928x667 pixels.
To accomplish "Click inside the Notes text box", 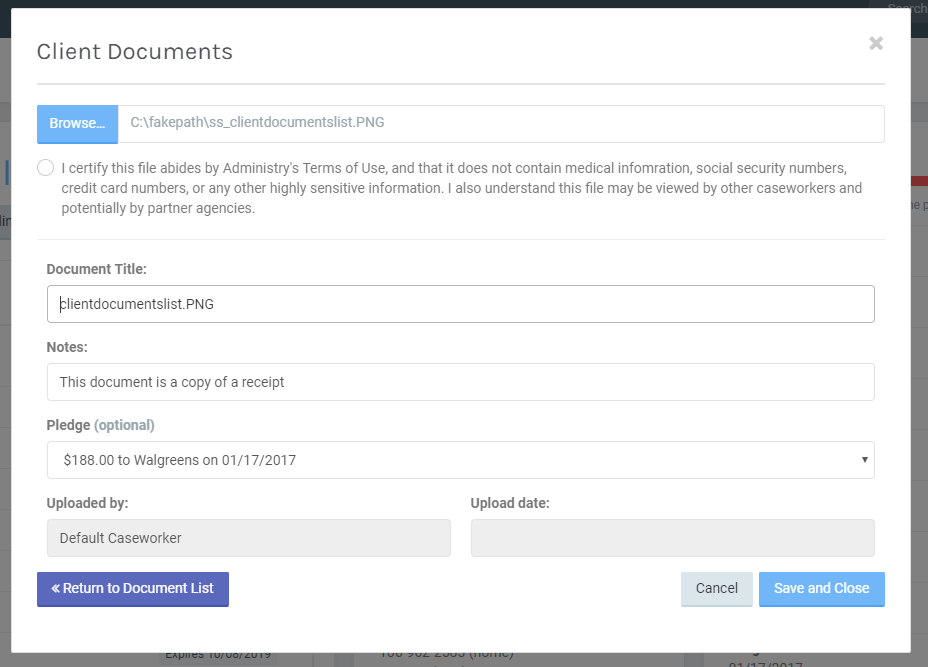I will click(x=460, y=381).
